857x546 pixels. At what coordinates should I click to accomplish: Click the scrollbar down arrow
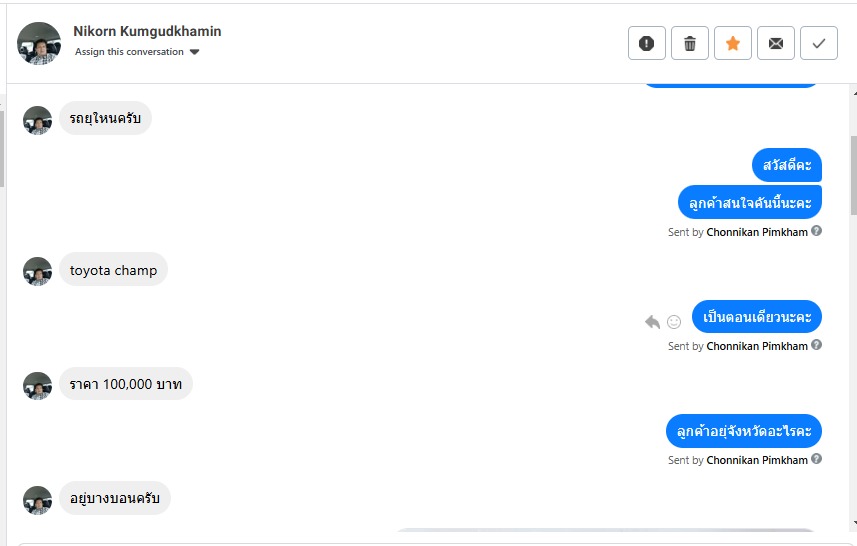(x=852, y=524)
